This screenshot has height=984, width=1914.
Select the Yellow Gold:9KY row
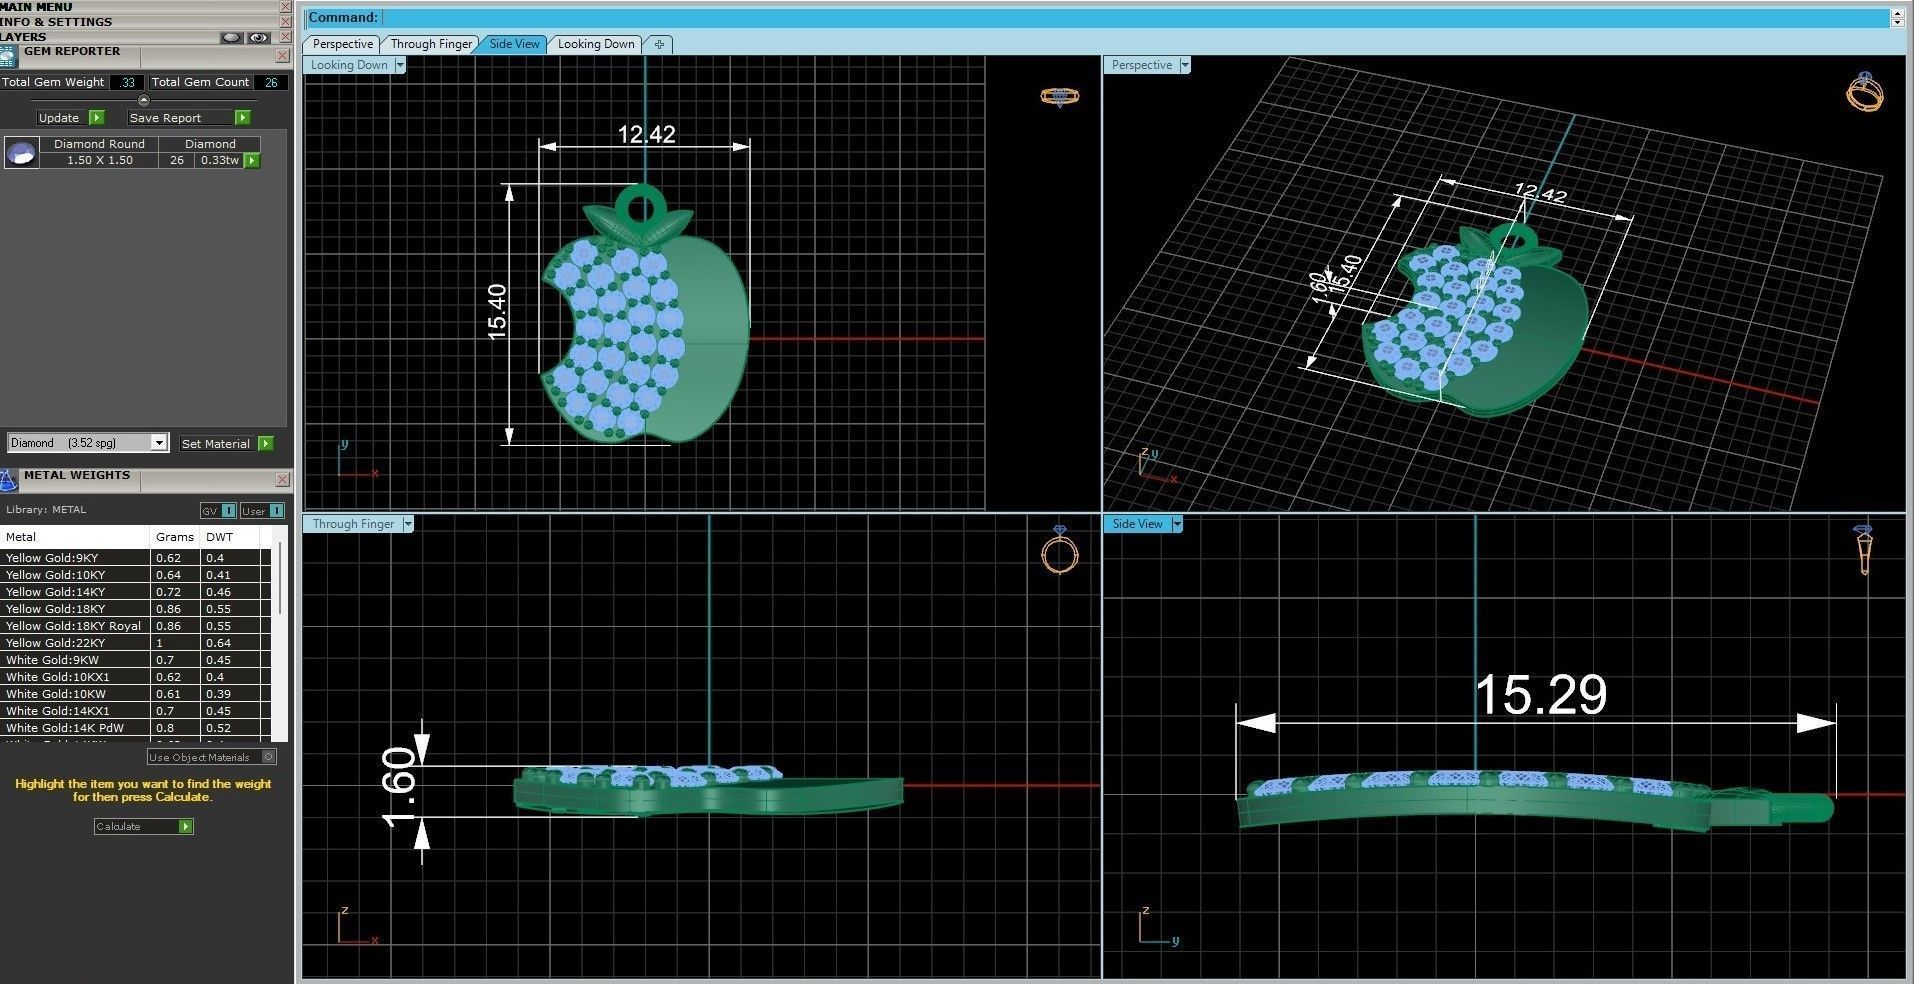[136, 558]
